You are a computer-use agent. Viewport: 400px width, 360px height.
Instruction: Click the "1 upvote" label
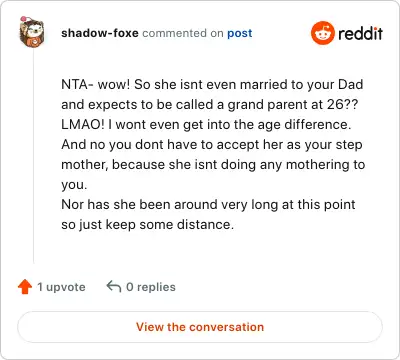point(61,287)
